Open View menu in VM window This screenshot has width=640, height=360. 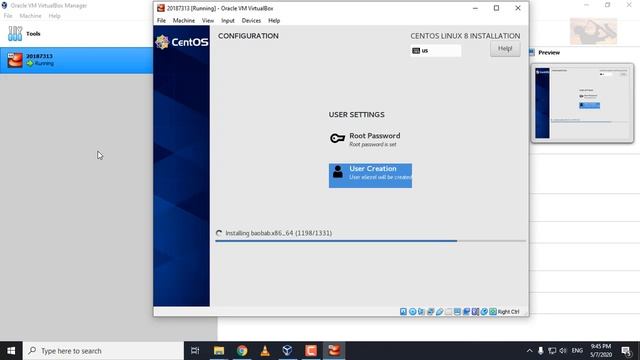208,20
